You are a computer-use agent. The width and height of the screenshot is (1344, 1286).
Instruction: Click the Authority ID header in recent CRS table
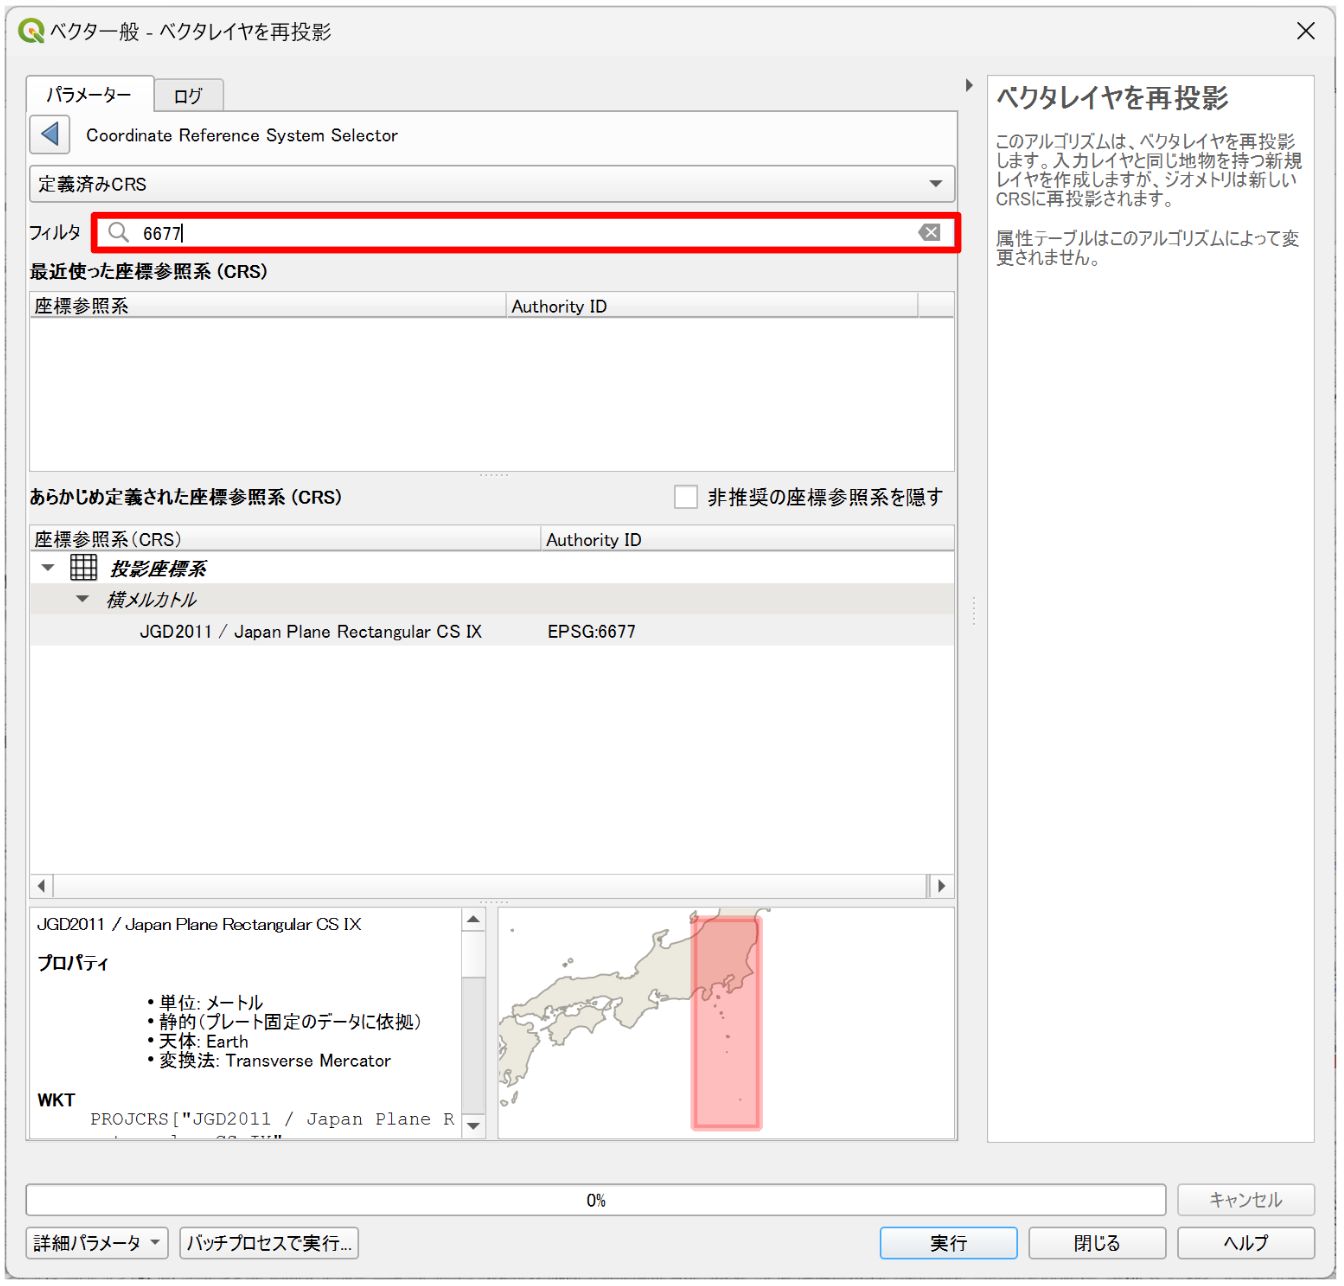tap(712, 306)
